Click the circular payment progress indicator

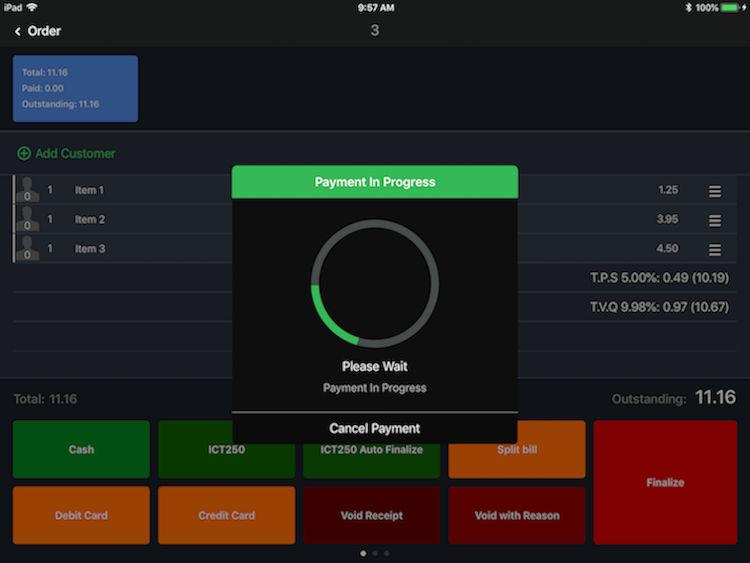(x=375, y=283)
